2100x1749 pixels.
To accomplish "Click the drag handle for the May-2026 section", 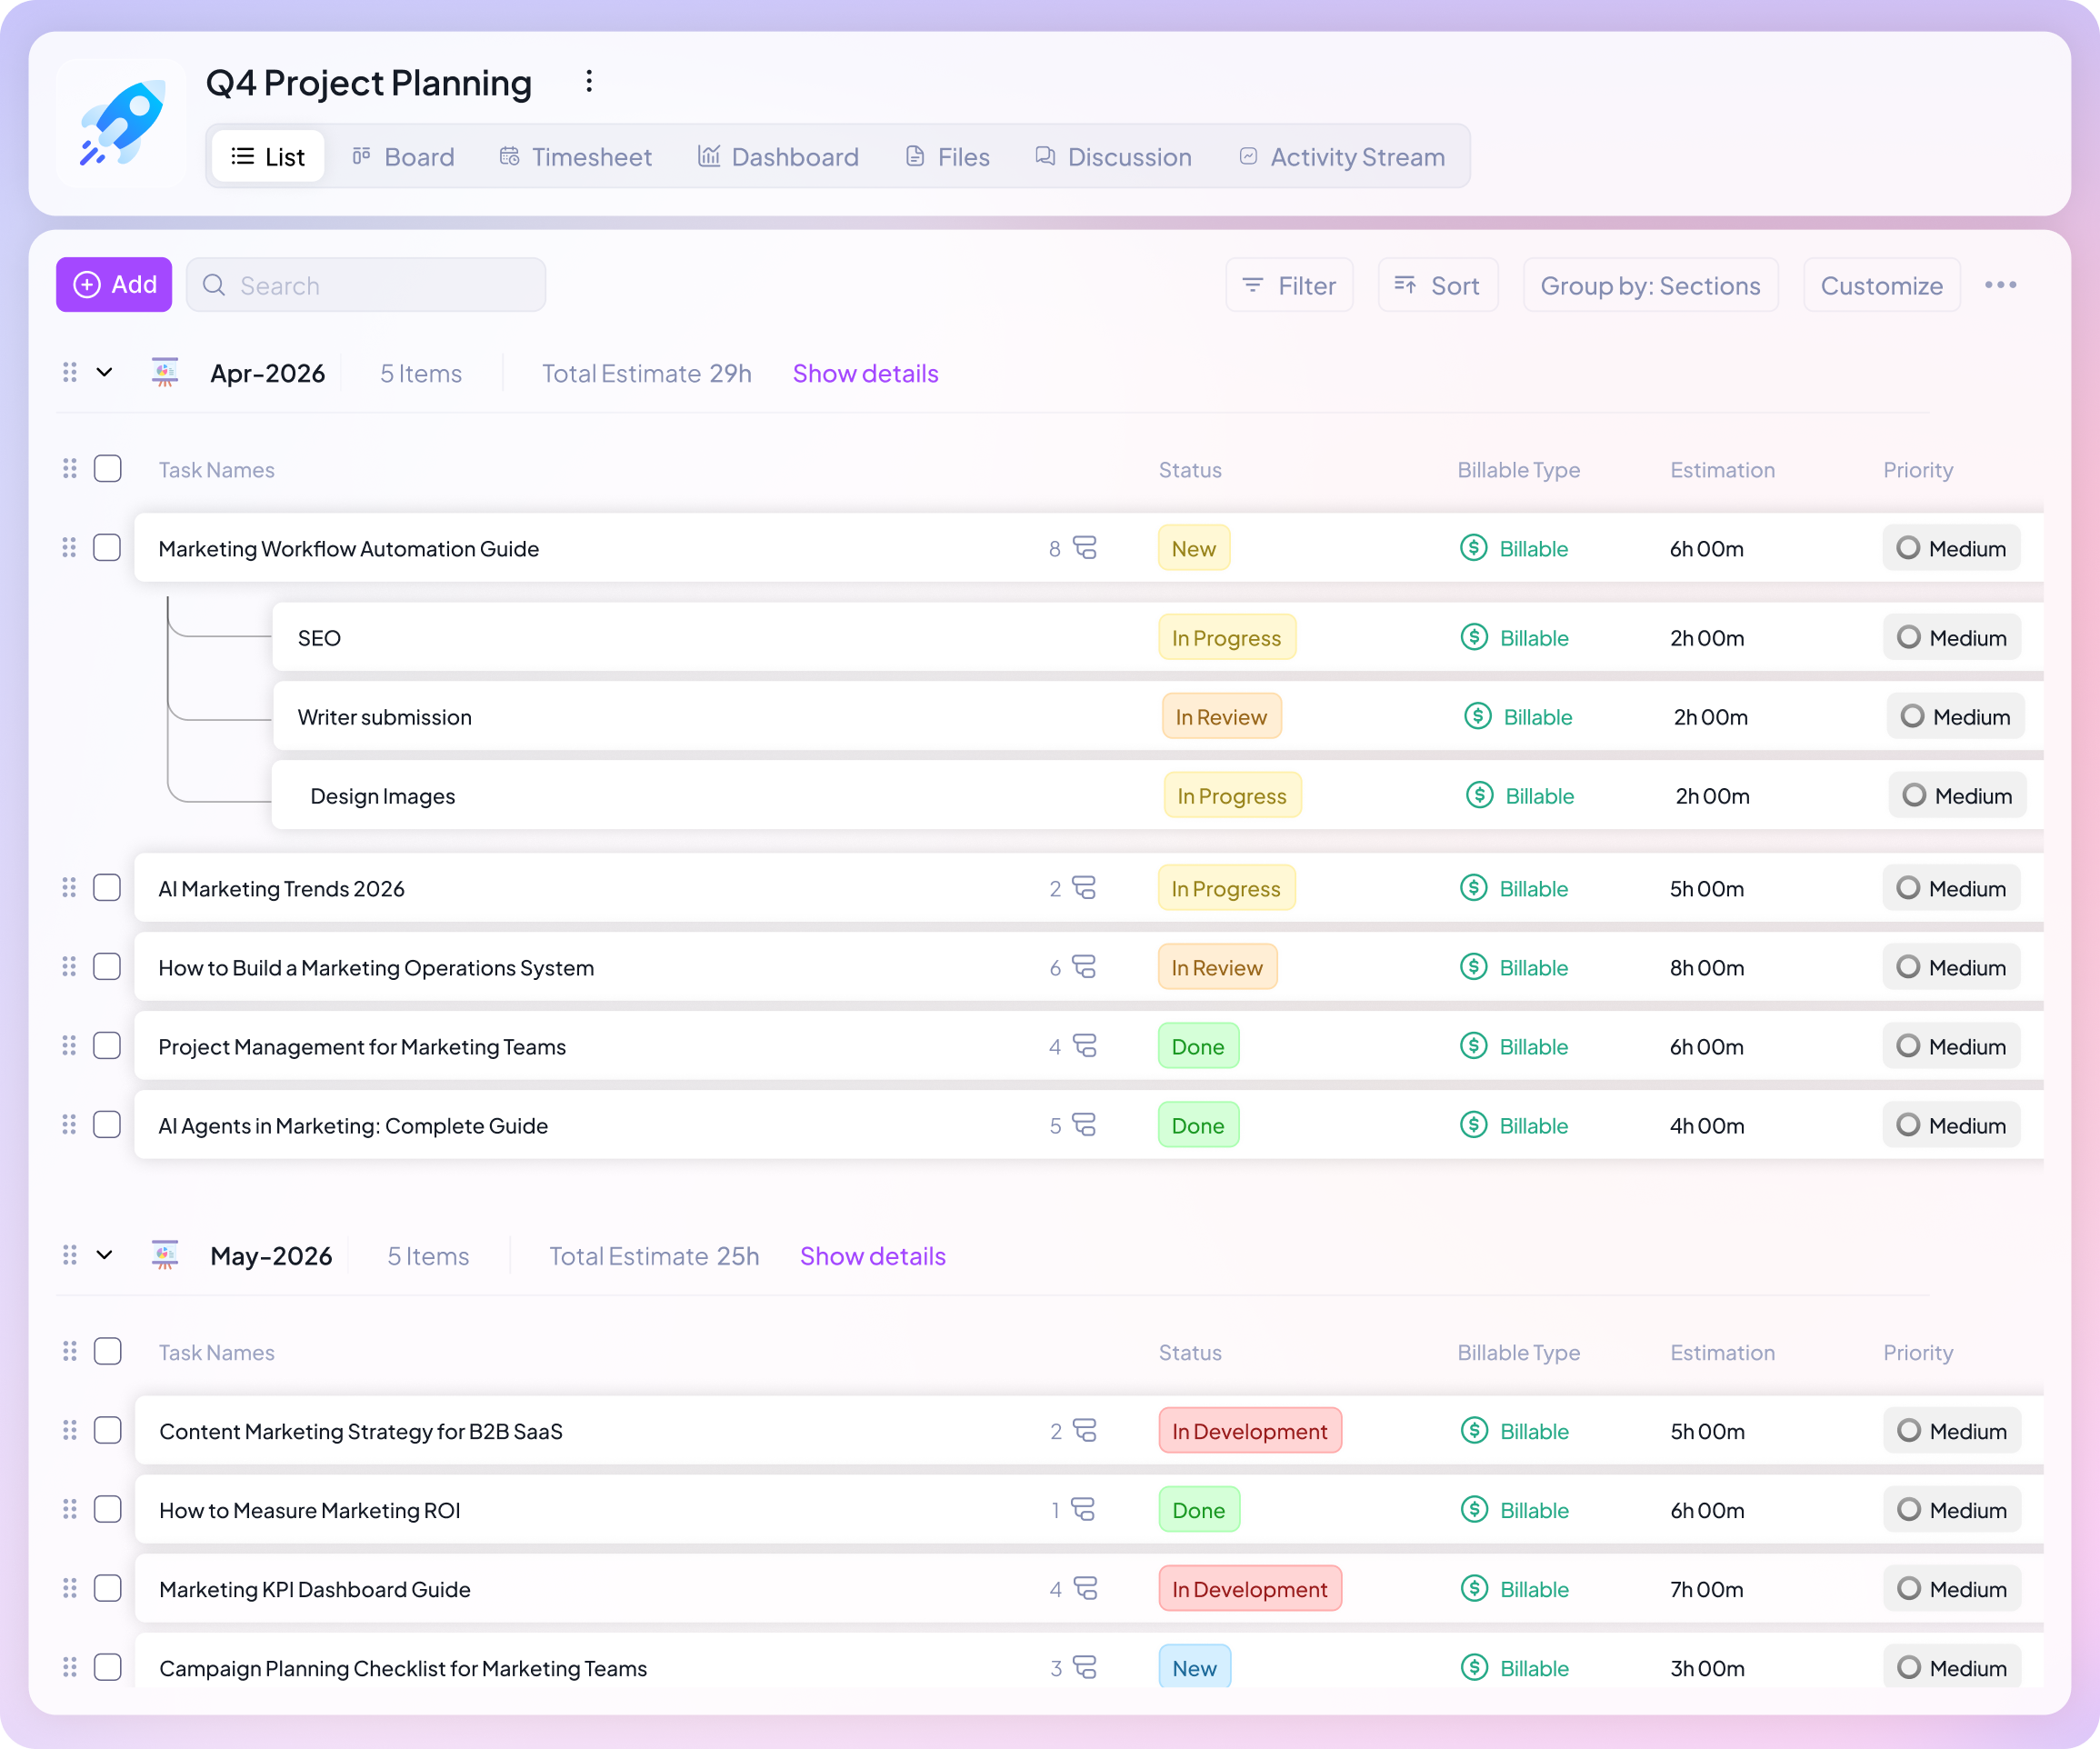I will 70,1255.
